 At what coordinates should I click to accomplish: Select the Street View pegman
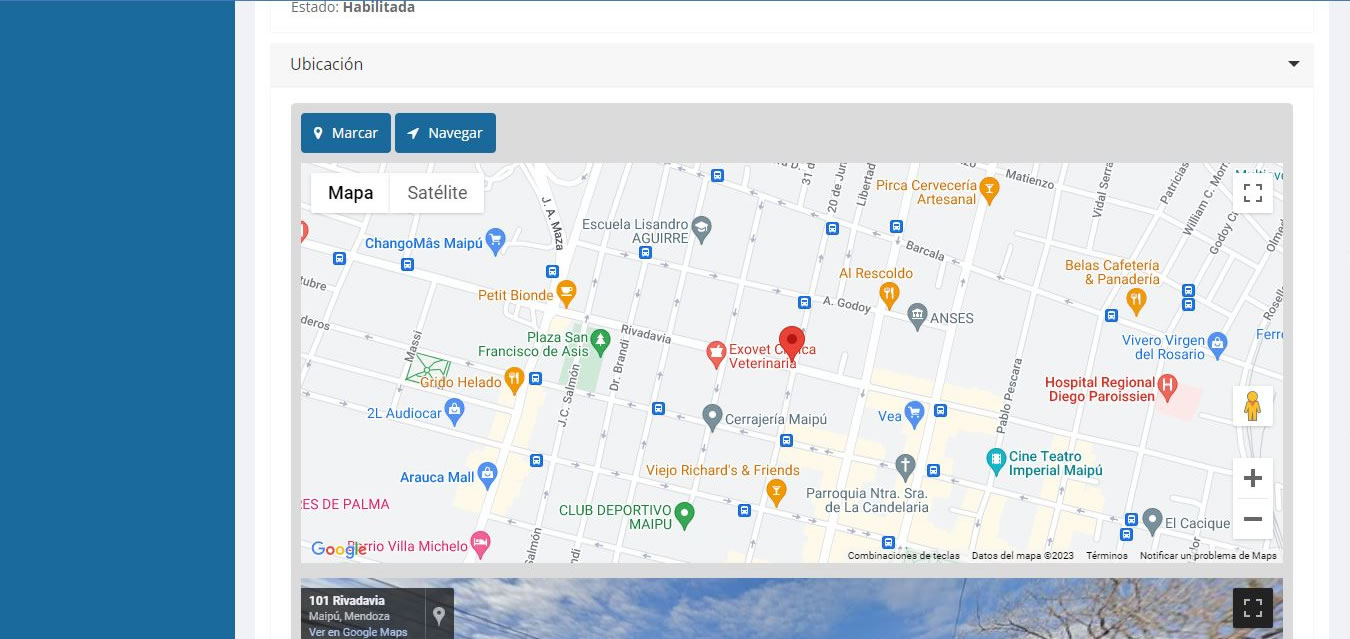coord(1253,406)
